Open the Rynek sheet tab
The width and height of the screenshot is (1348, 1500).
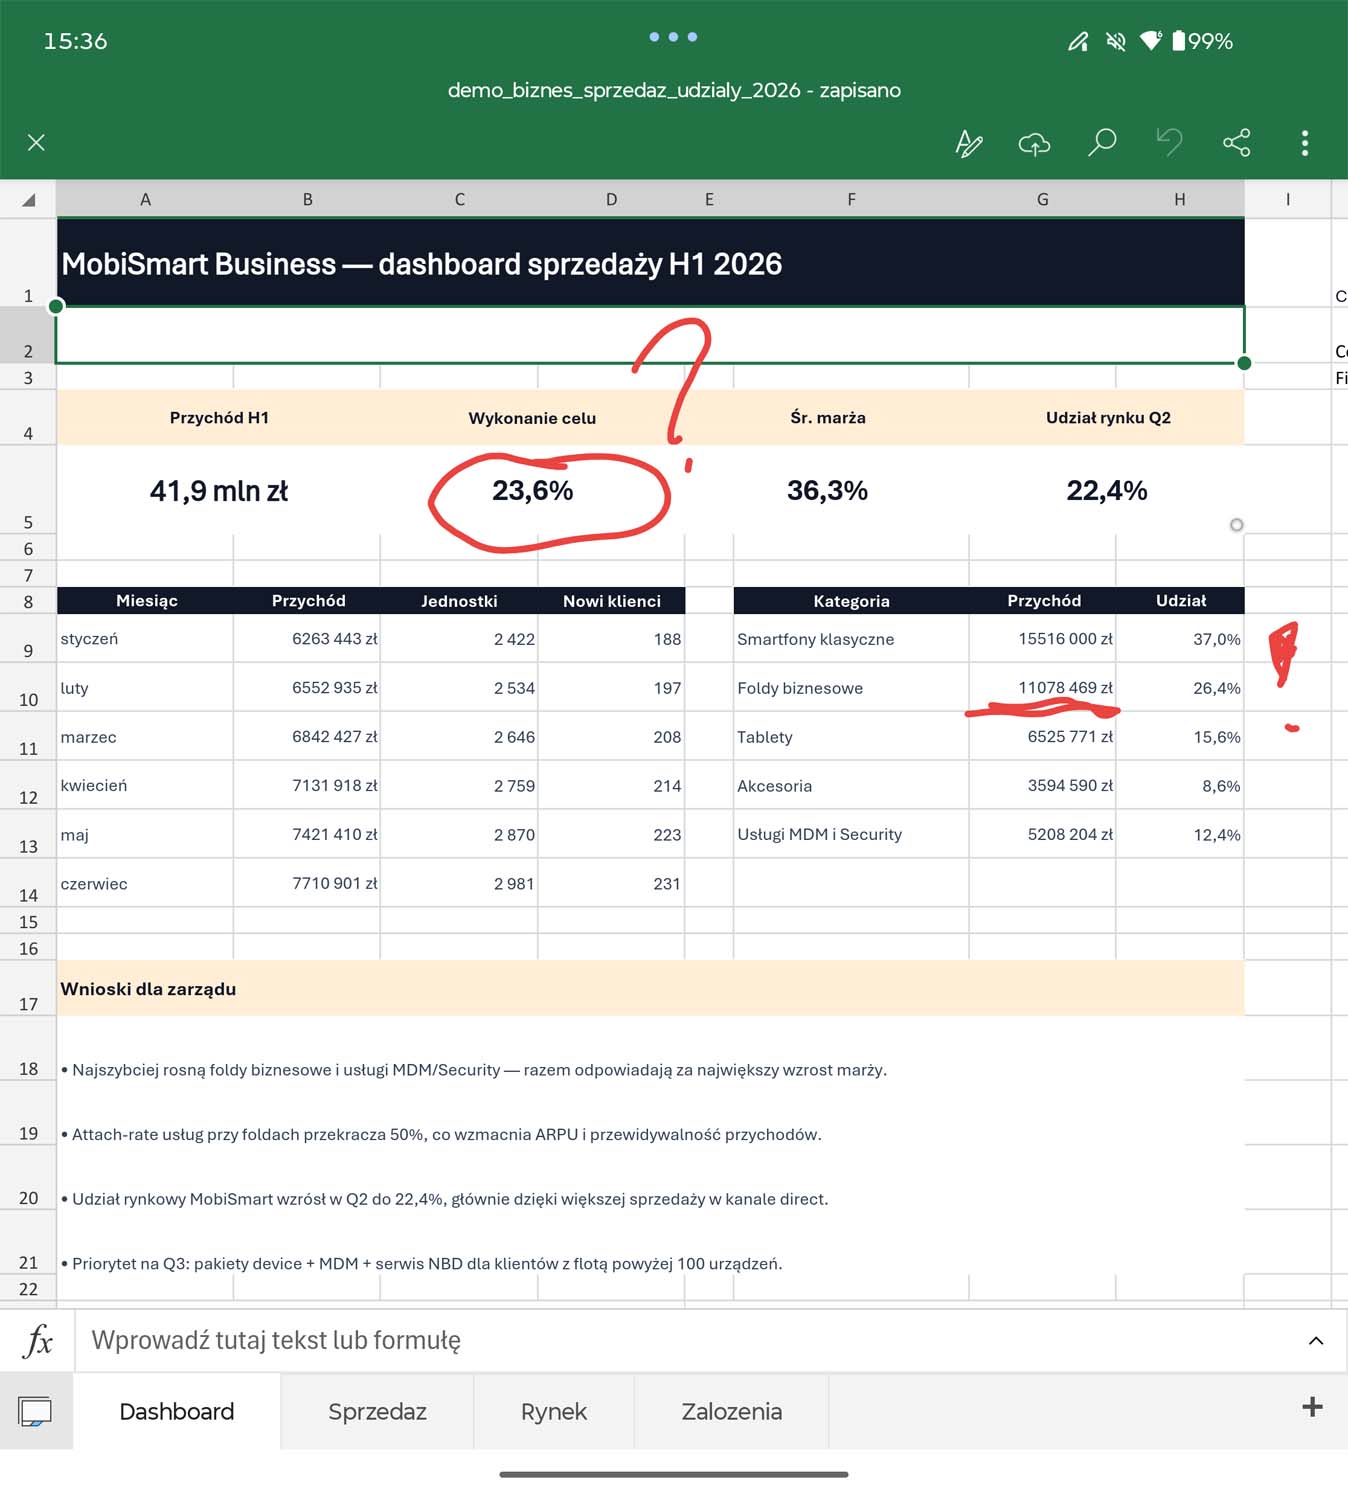click(553, 1412)
